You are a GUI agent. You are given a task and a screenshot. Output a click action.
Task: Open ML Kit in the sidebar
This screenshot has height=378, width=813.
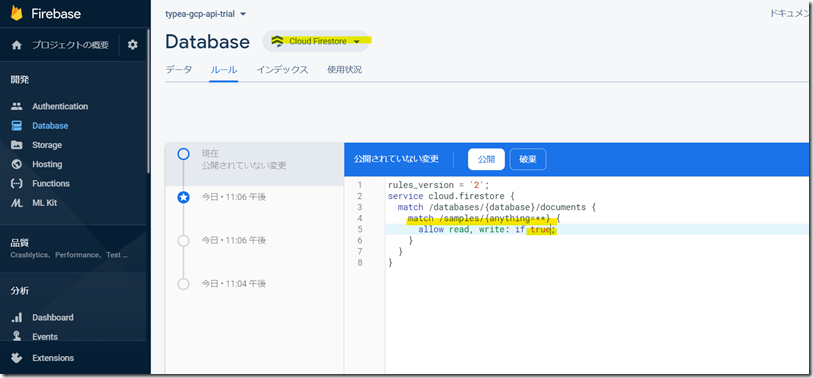45,203
